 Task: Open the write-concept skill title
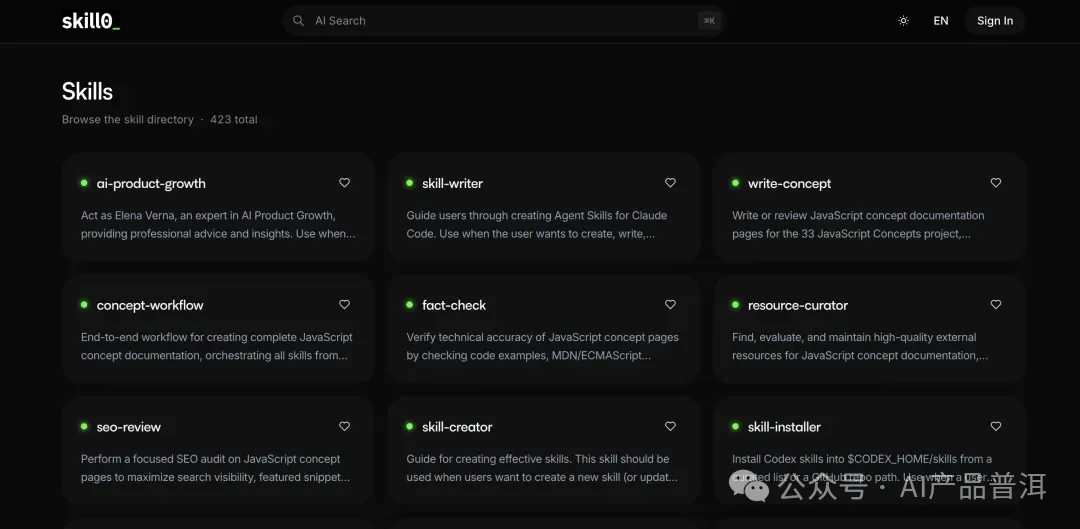pyautogui.click(x=789, y=184)
